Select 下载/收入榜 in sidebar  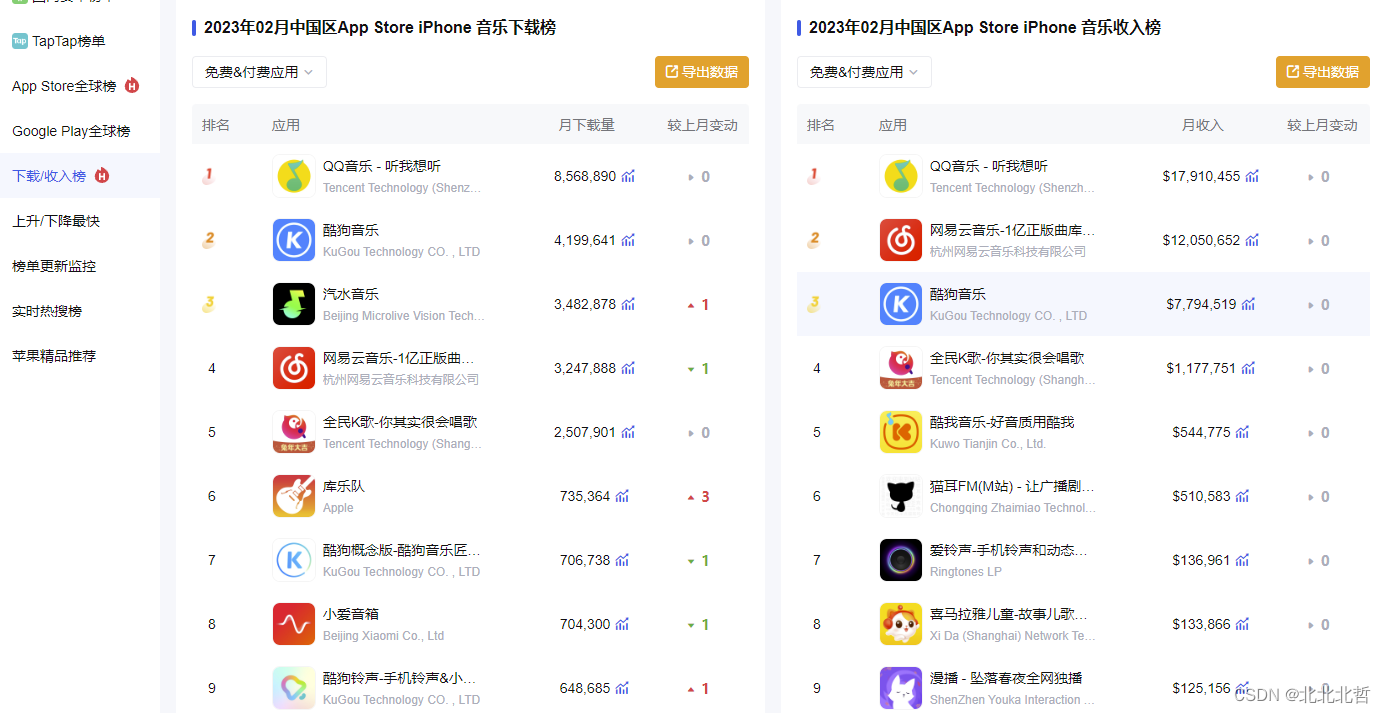(49, 176)
